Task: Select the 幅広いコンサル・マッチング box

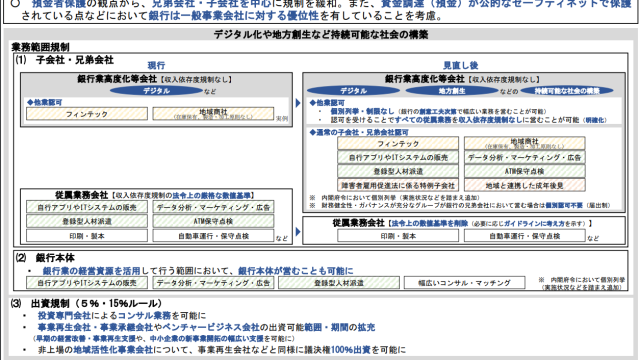Action: pos(464,282)
